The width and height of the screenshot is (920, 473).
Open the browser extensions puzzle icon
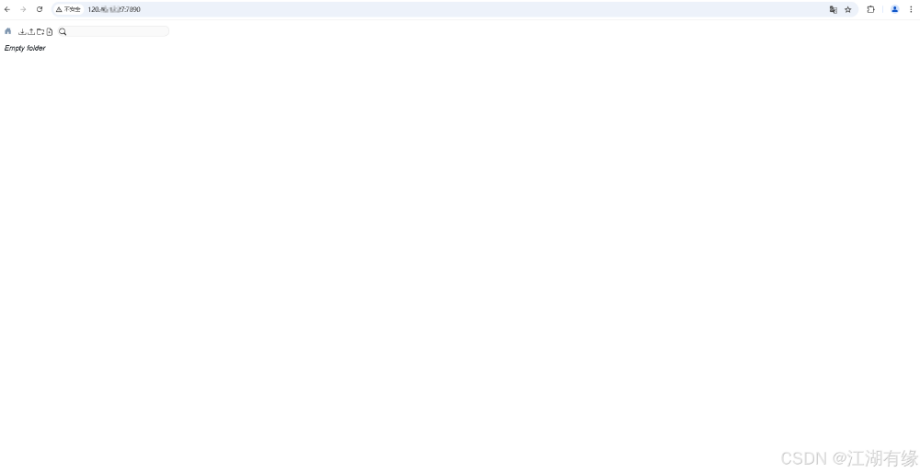click(x=871, y=9)
